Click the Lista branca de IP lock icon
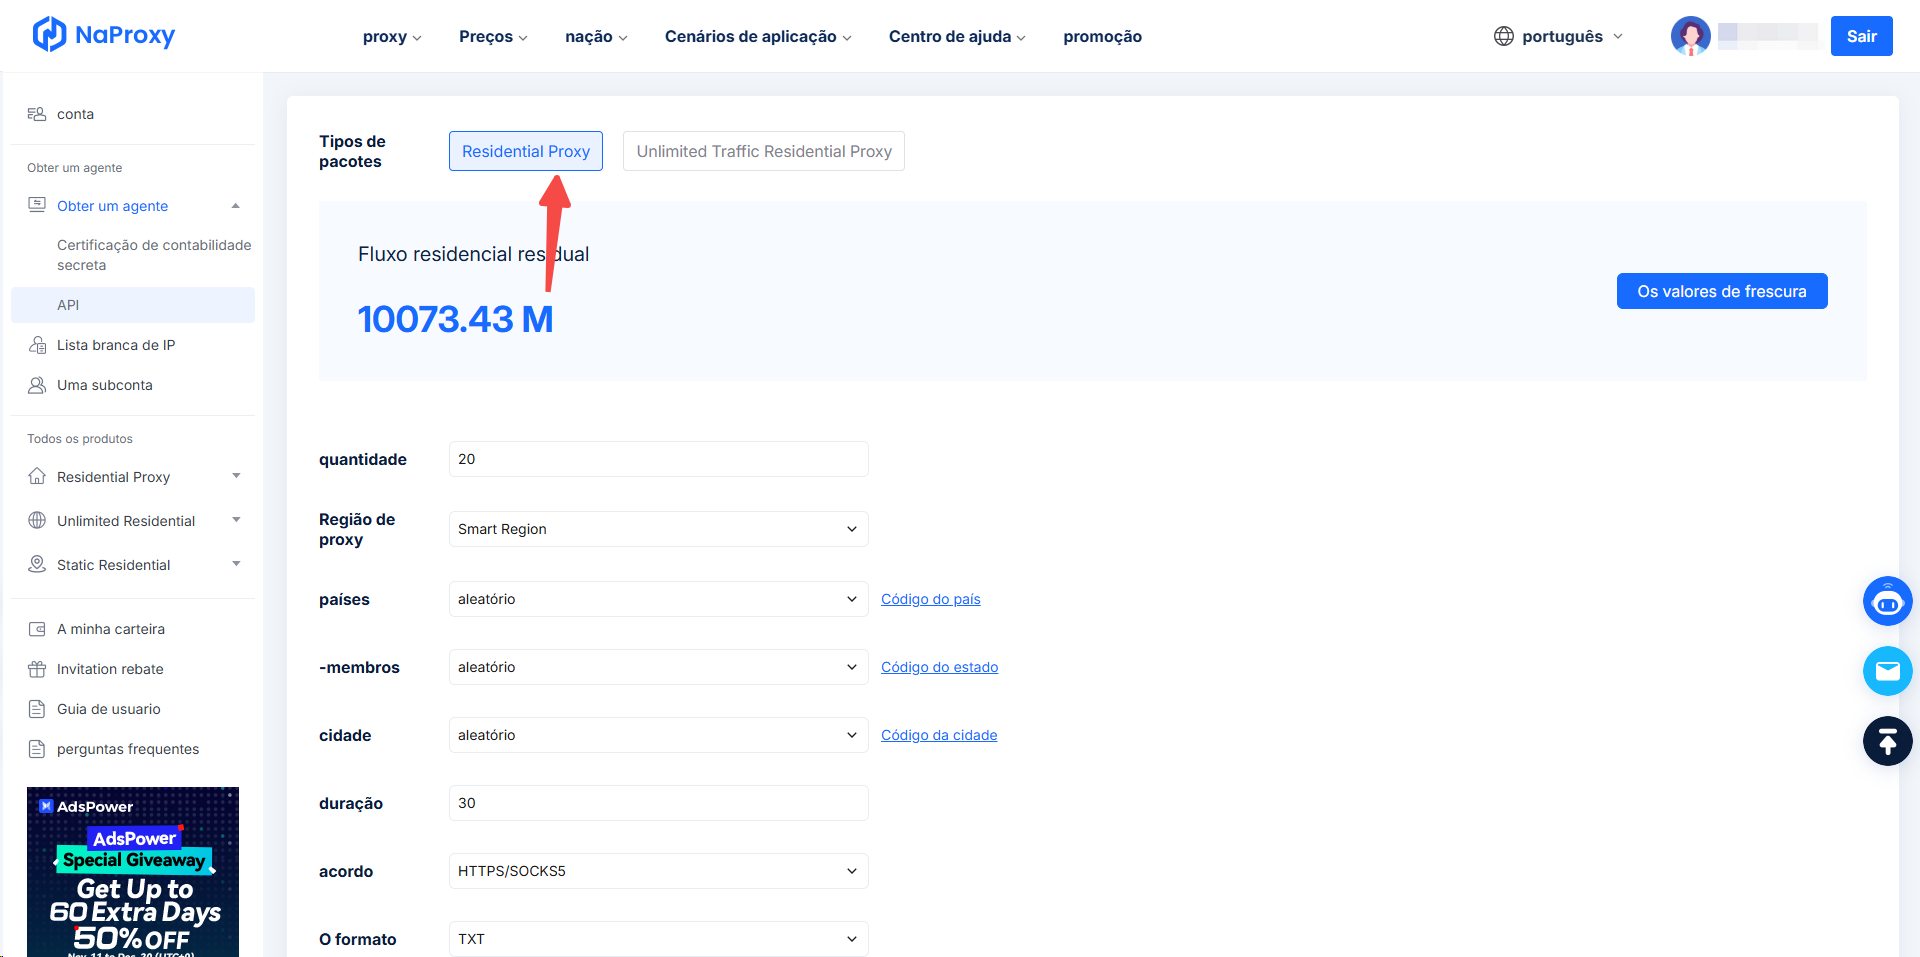 point(37,345)
